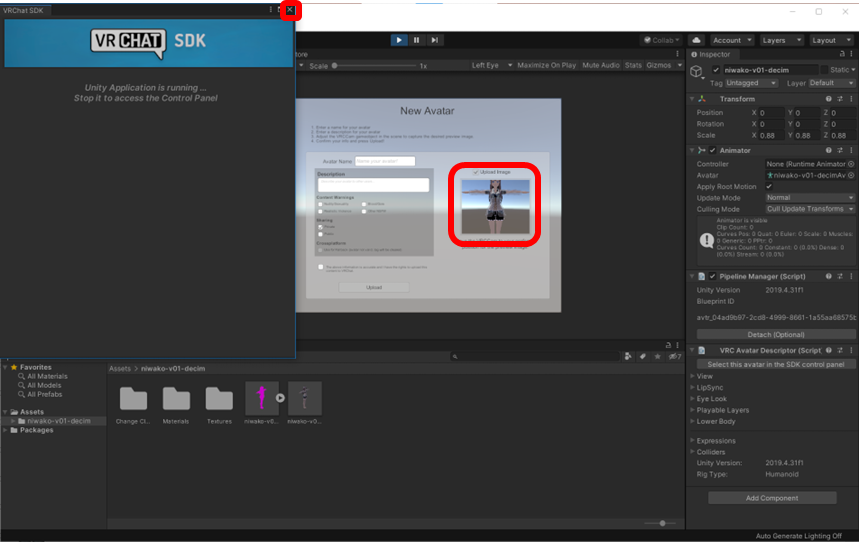The height and width of the screenshot is (542, 859).
Task: Open the Textures folder
Action: tap(219, 400)
